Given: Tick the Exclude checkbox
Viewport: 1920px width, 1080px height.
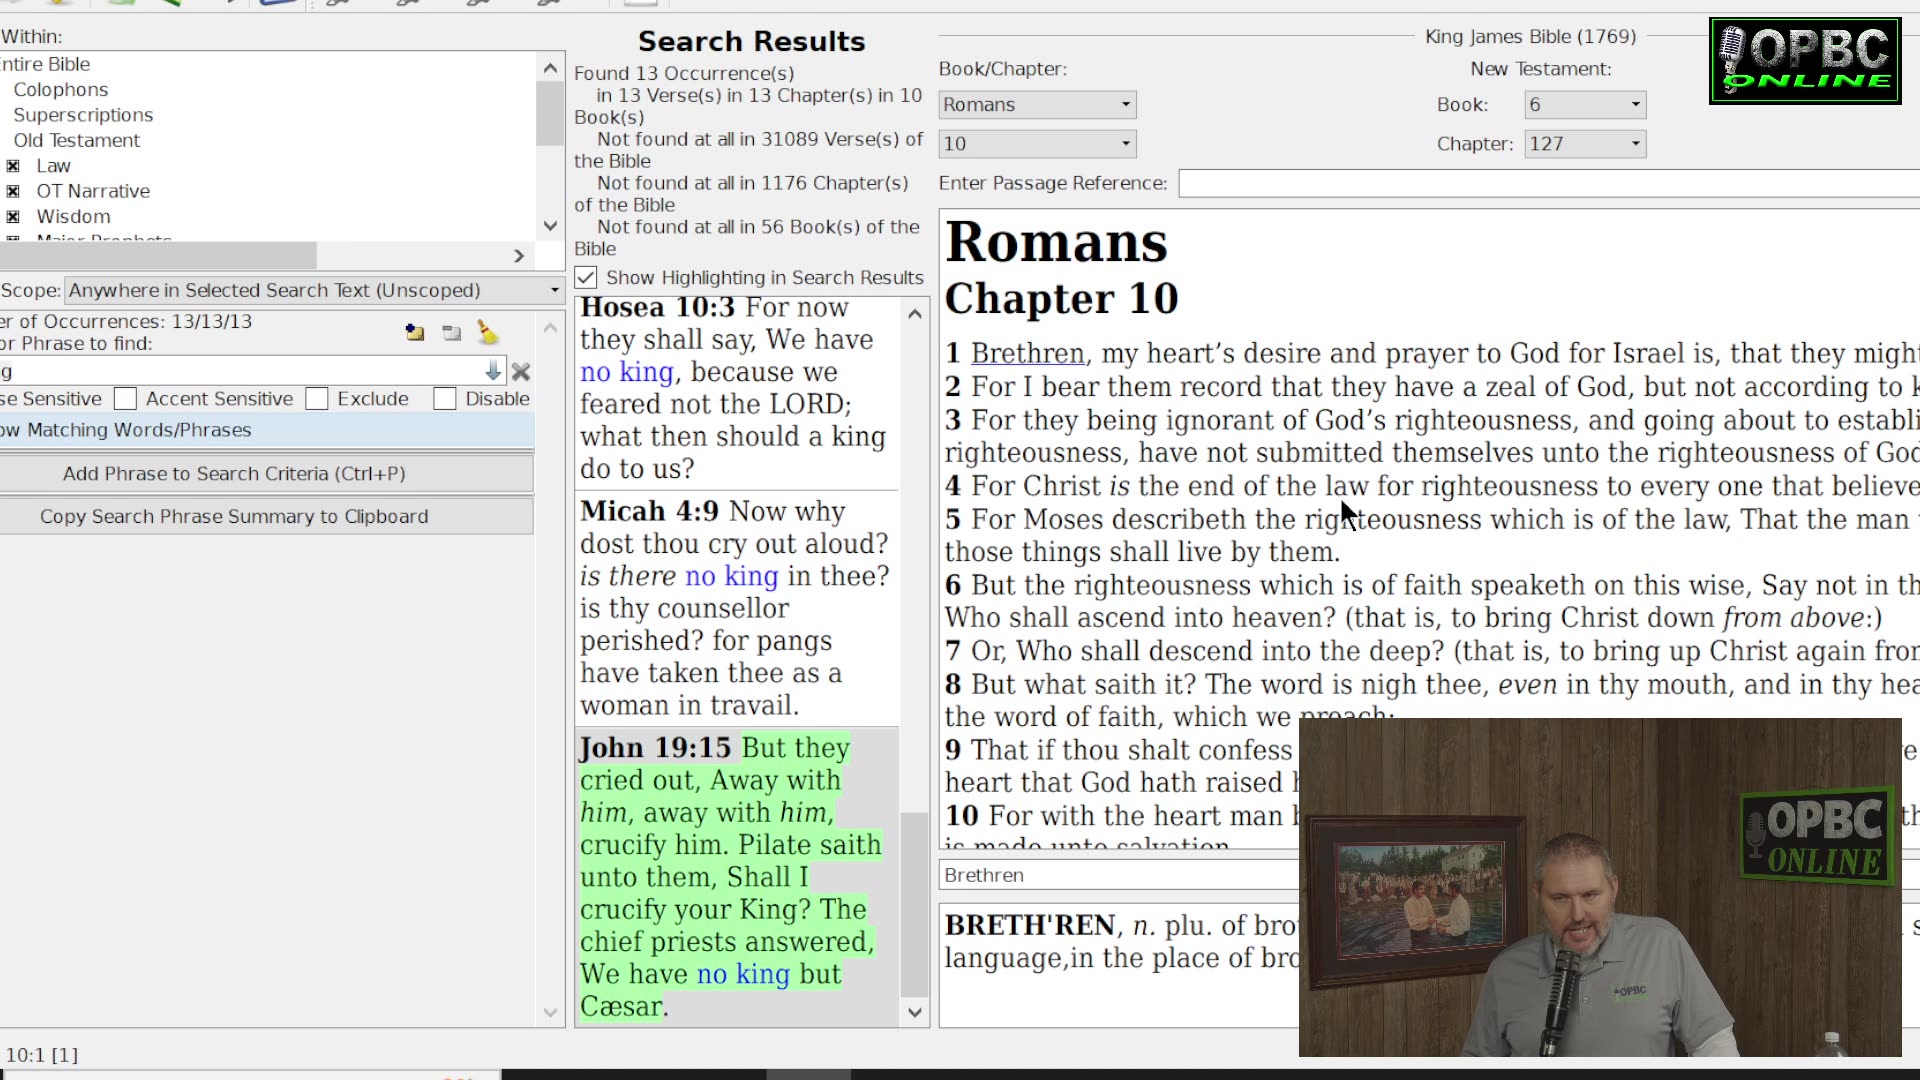Looking at the screenshot, I should [317, 399].
